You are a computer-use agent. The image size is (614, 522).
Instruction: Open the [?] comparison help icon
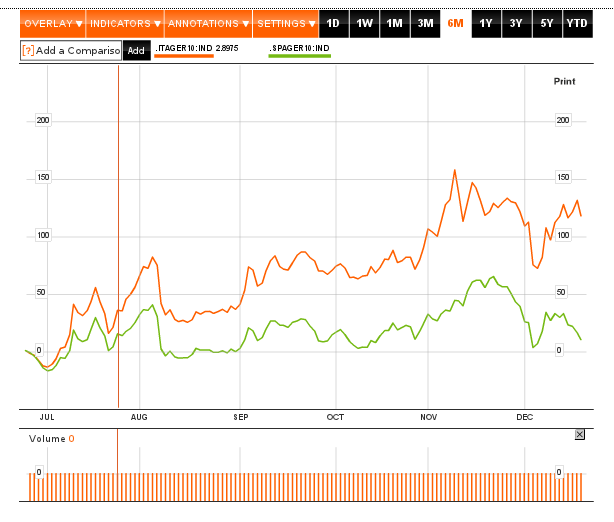point(28,51)
